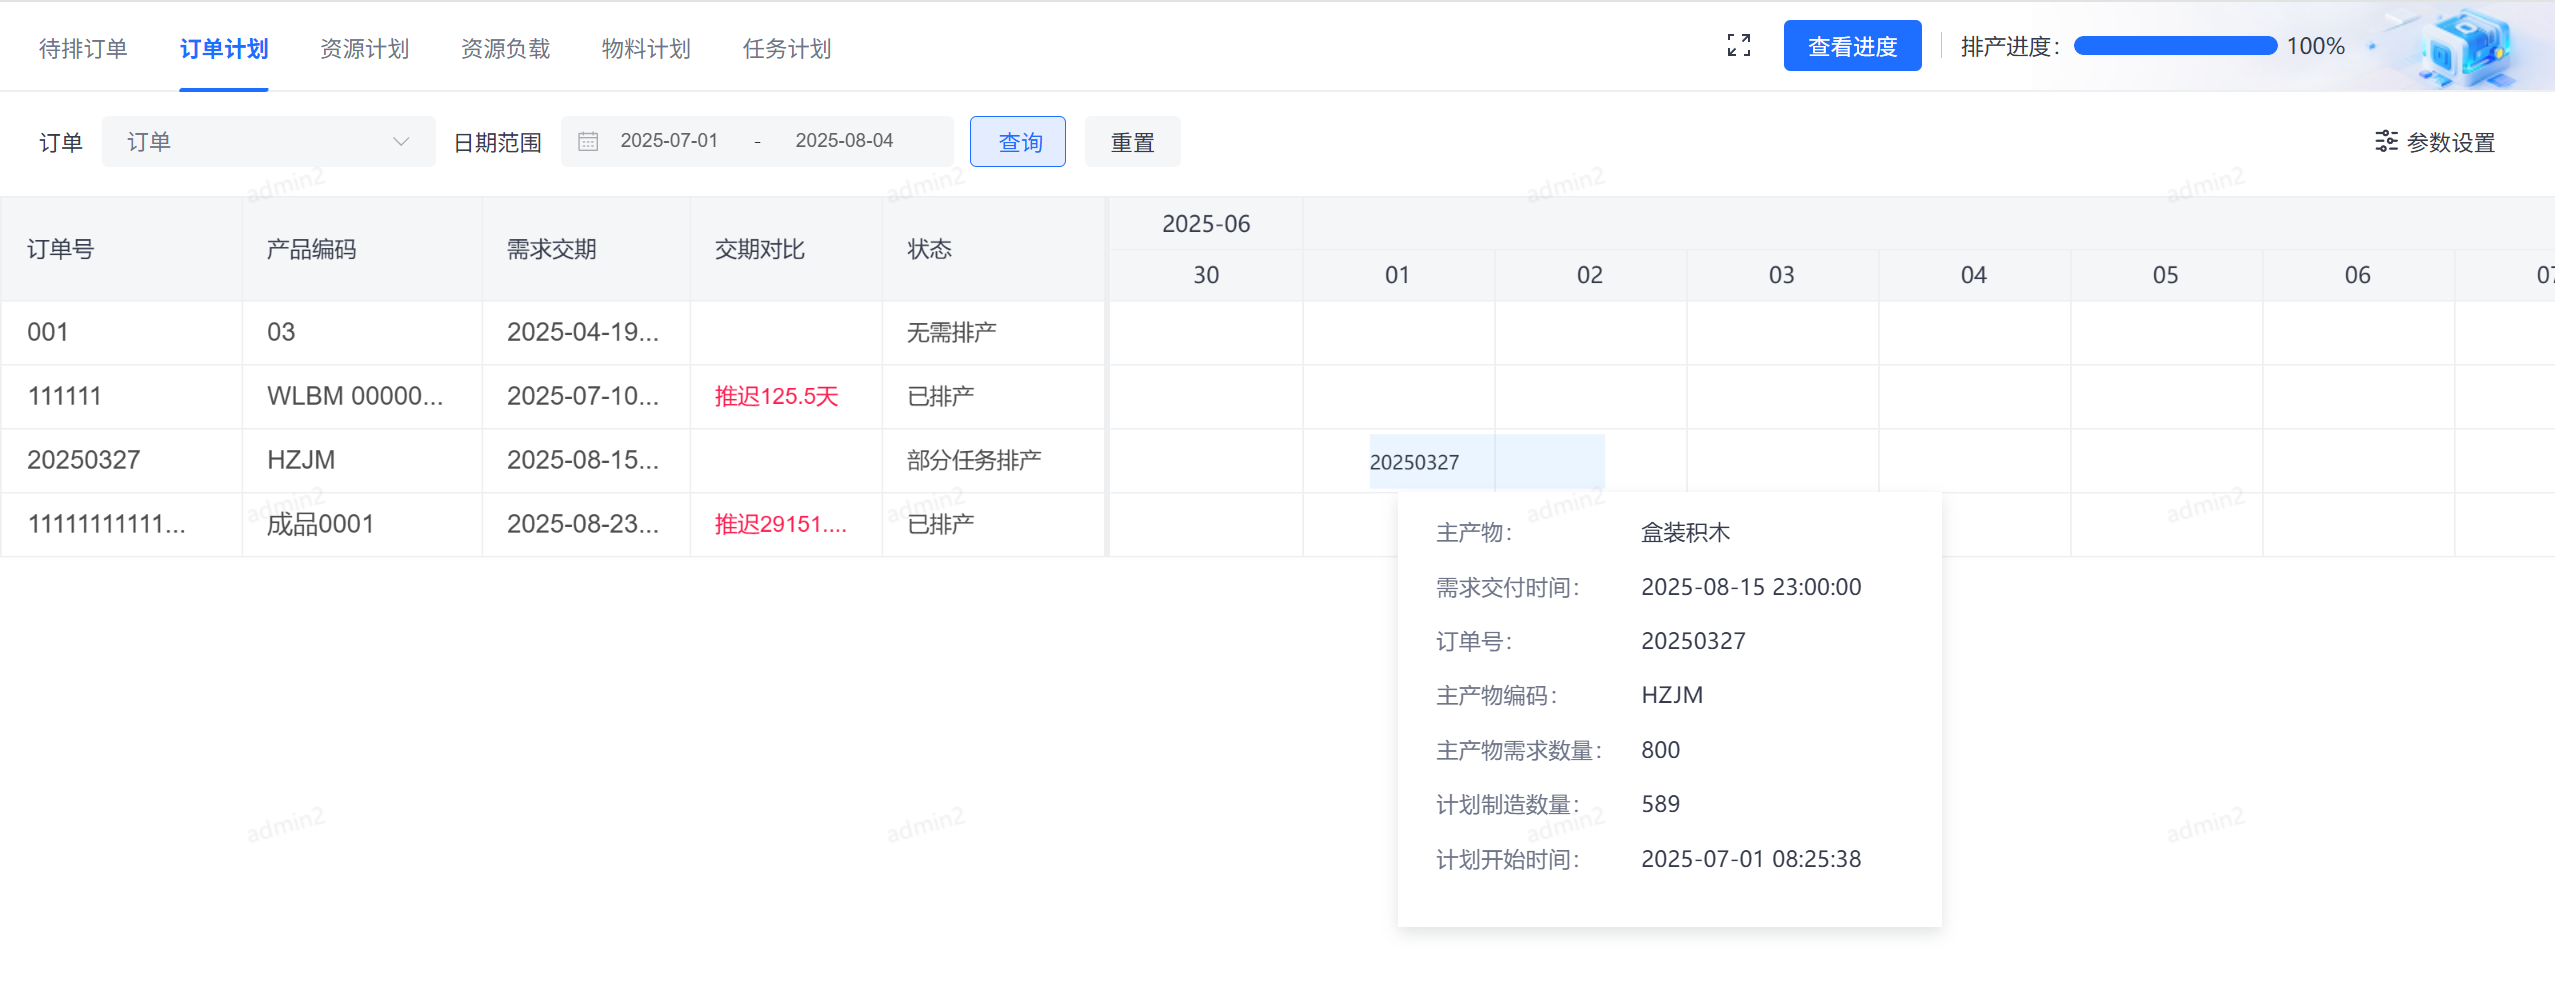Click product code 03 cell
This screenshot has height=1003, width=2555.
(362, 332)
